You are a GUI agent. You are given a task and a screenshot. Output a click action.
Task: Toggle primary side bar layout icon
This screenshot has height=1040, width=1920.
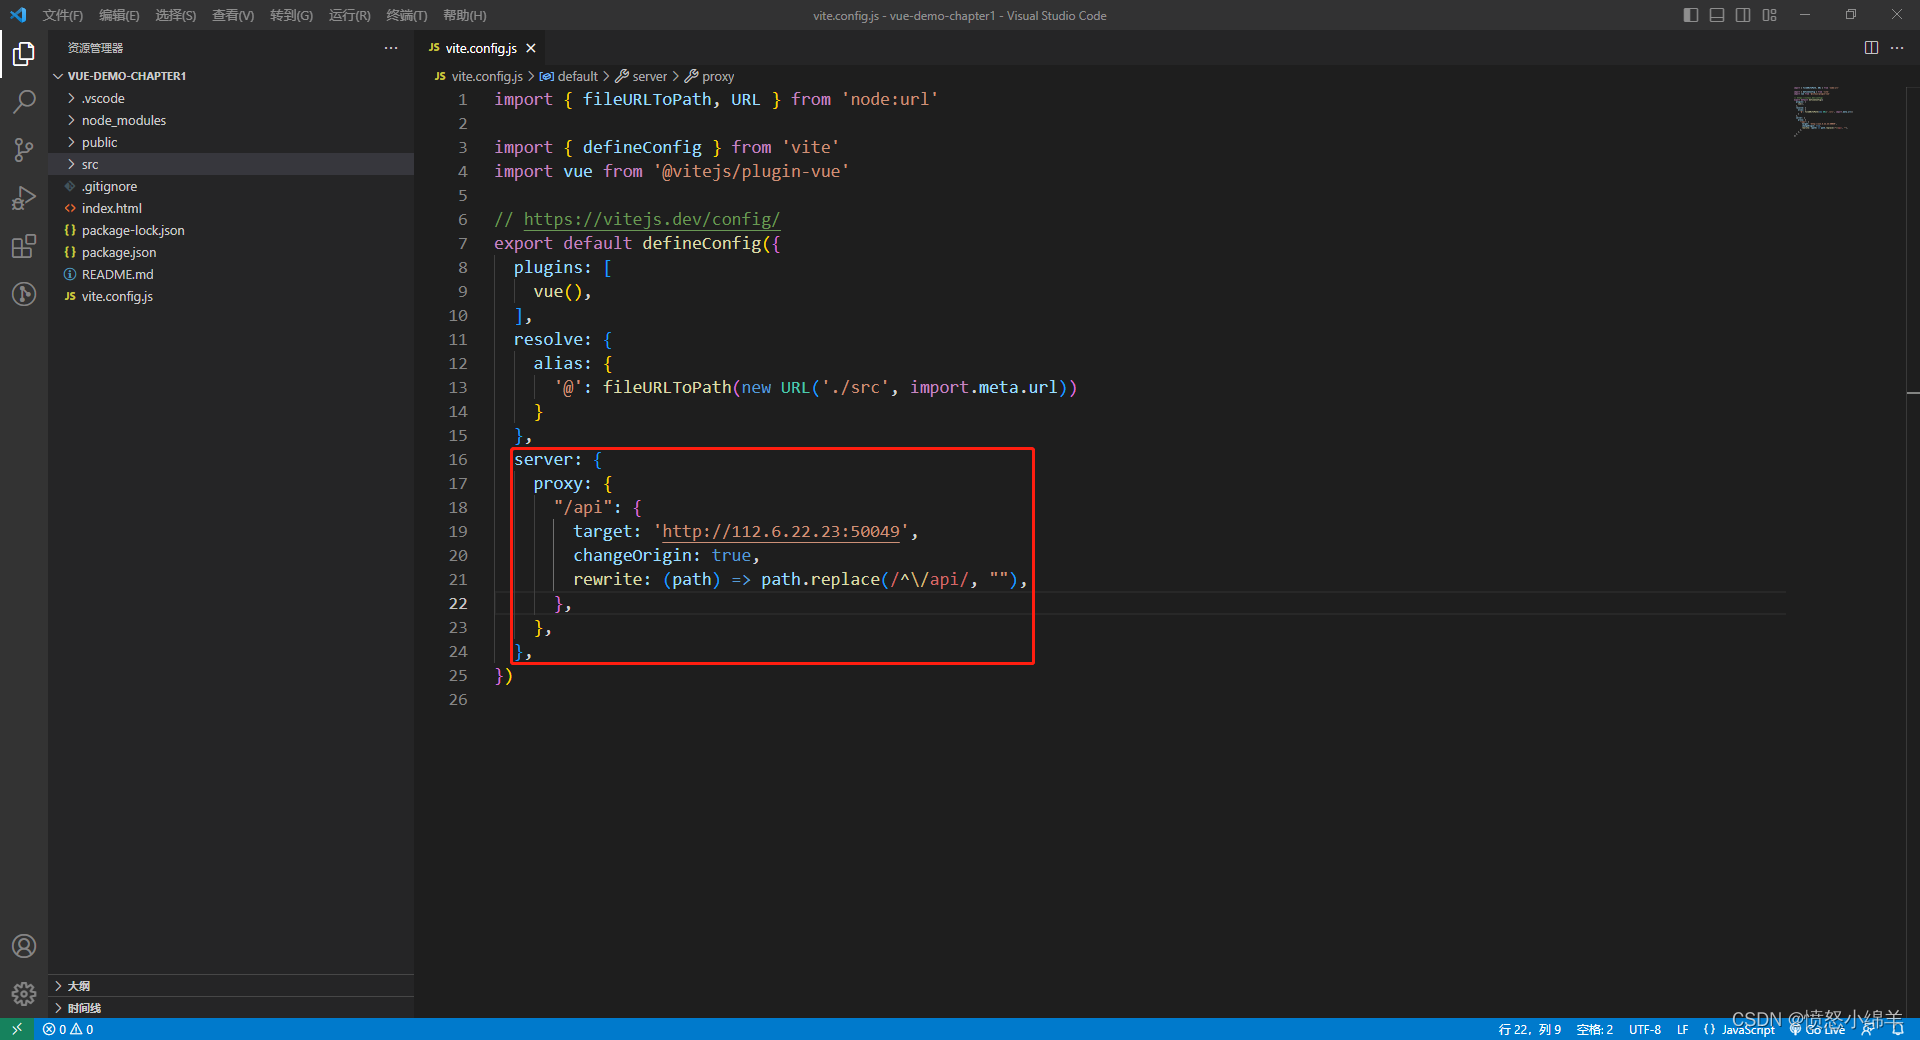pos(1691,15)
